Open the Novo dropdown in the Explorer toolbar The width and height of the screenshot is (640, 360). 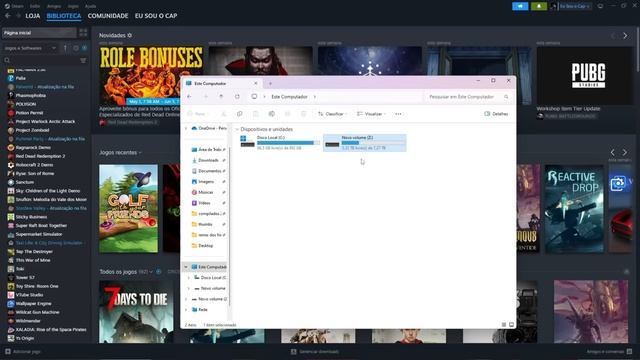[x=198, y=114]
